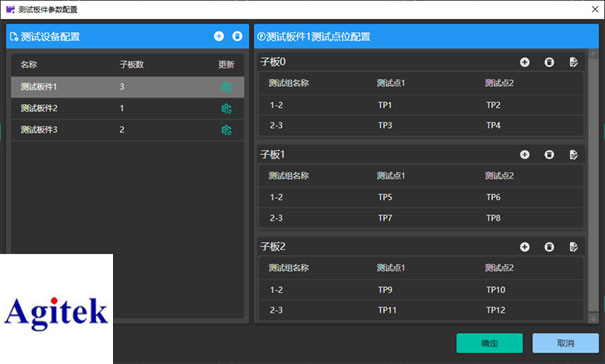This screenshot has height=364, width=605.
Task: Add a test group to 子板2
Action: point(525,247)
